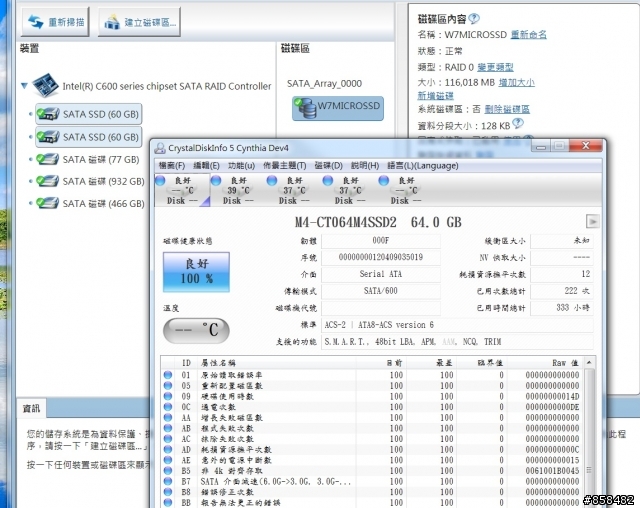Open the 佈景主題(T) menu

[x=284, y=166]
